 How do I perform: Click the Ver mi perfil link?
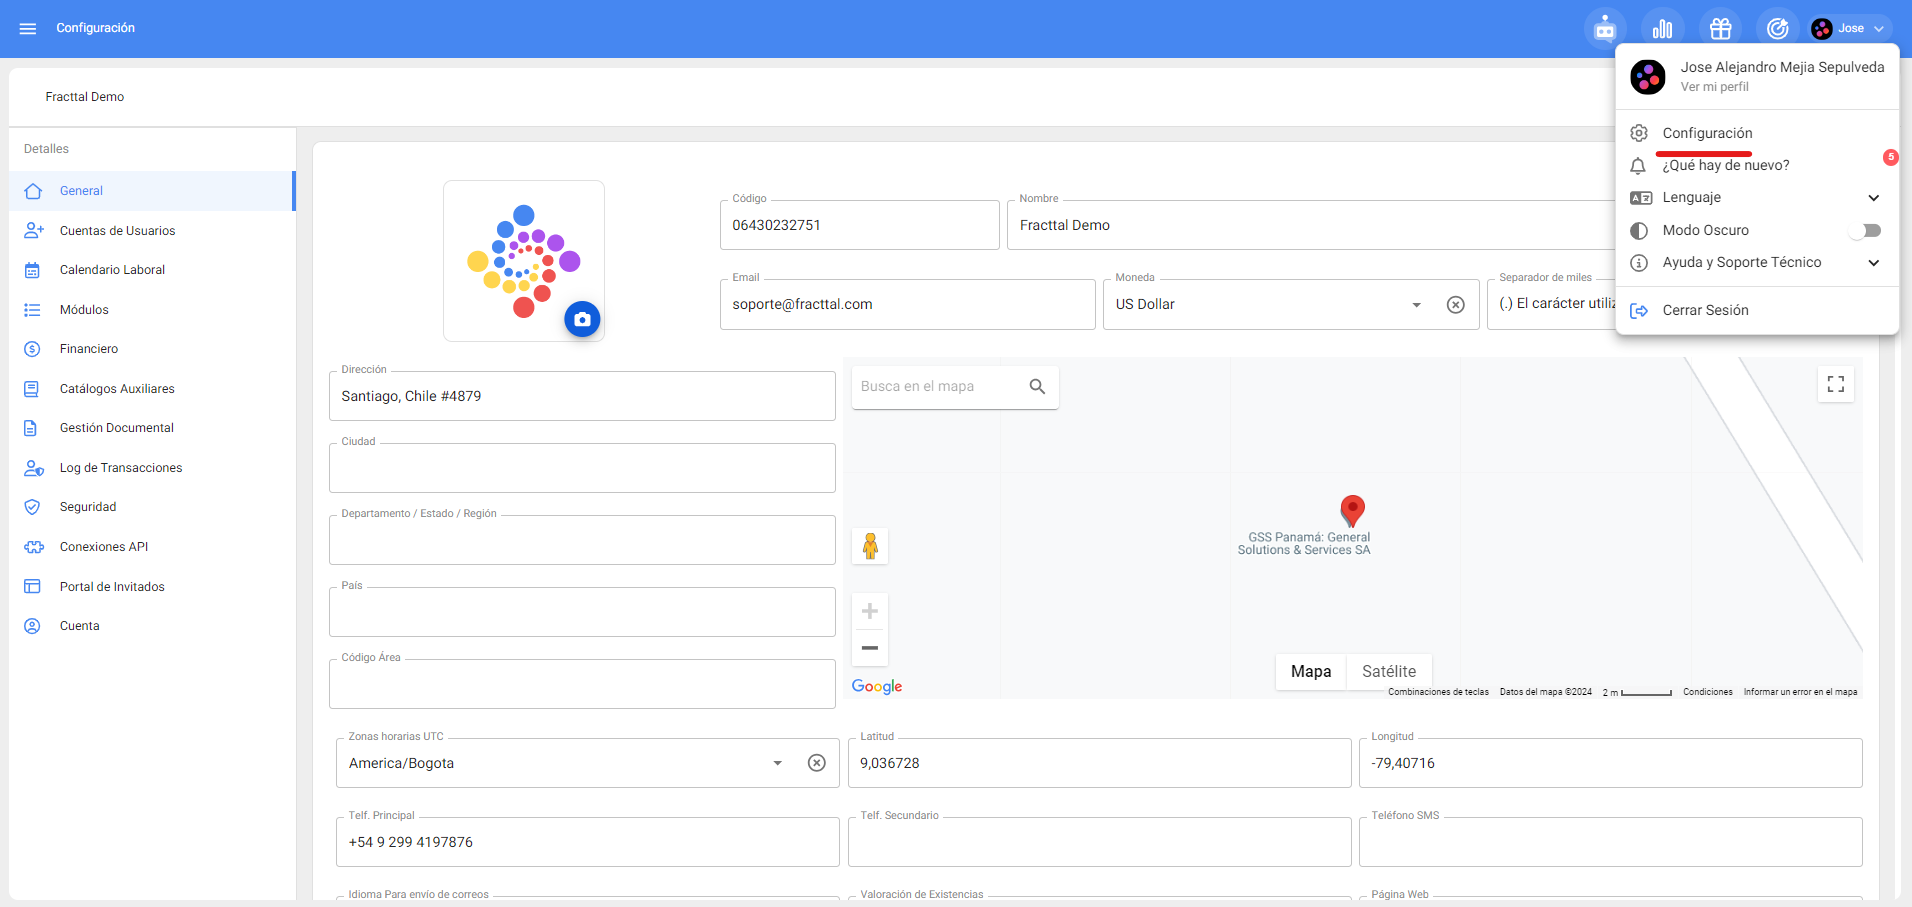pyautogui.click(x=1714, y=87)
